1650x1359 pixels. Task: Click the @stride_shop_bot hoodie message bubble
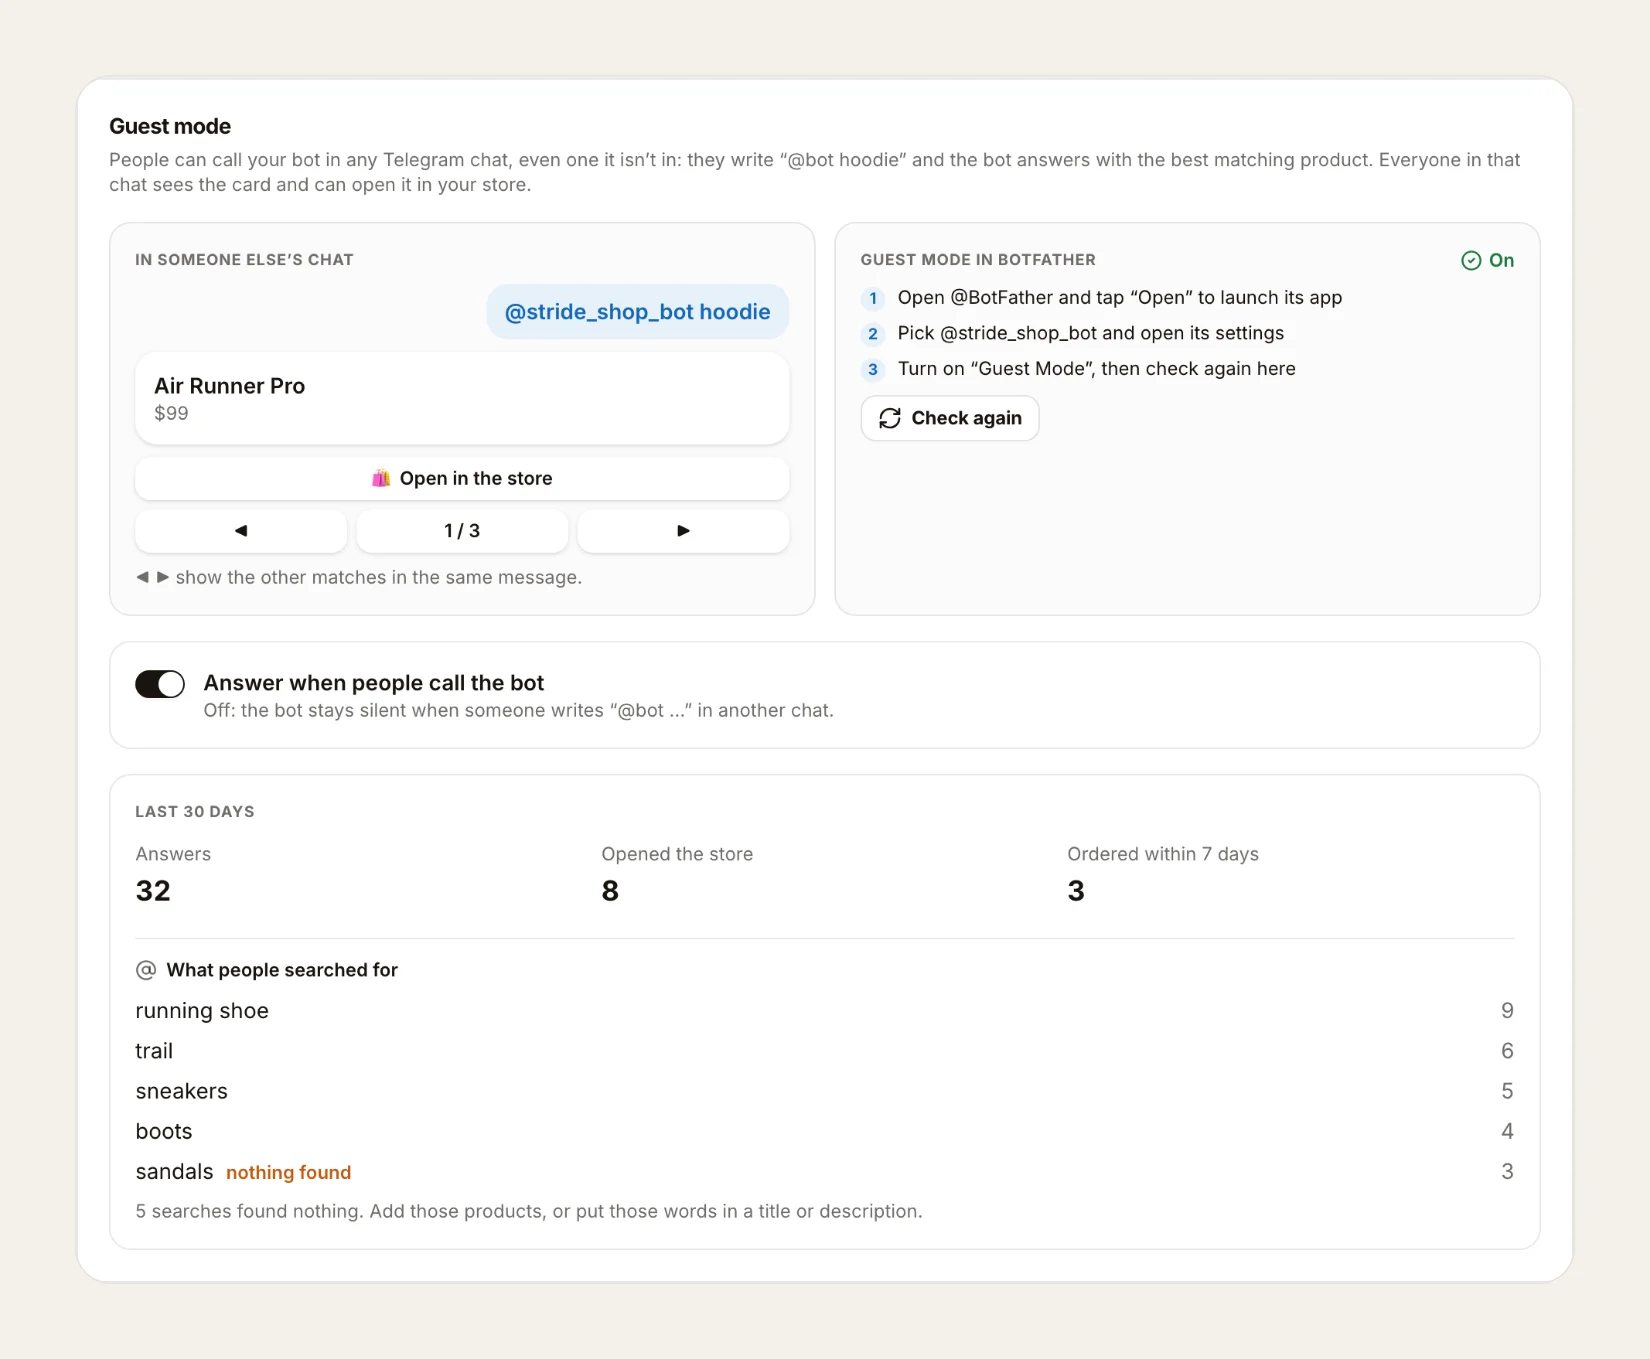[637, 312]
